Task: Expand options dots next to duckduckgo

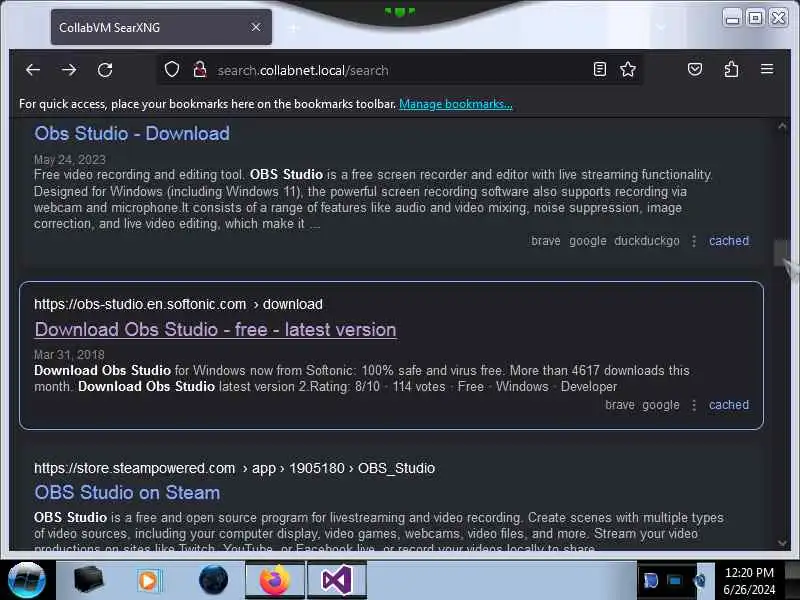Action: [x=694, y=241]
